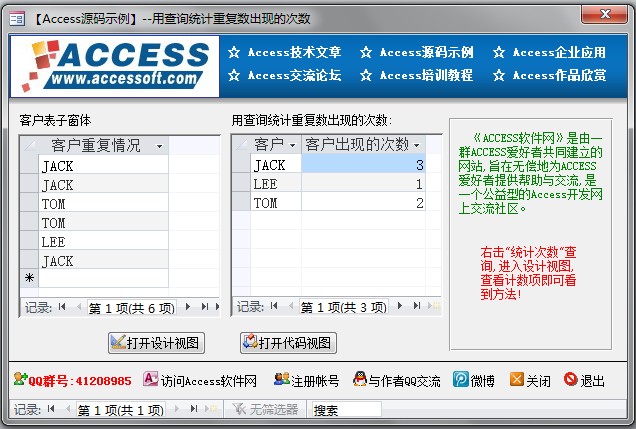636x429 pixels.
Task: Close the window with red X button
Action: click(604, 15)
